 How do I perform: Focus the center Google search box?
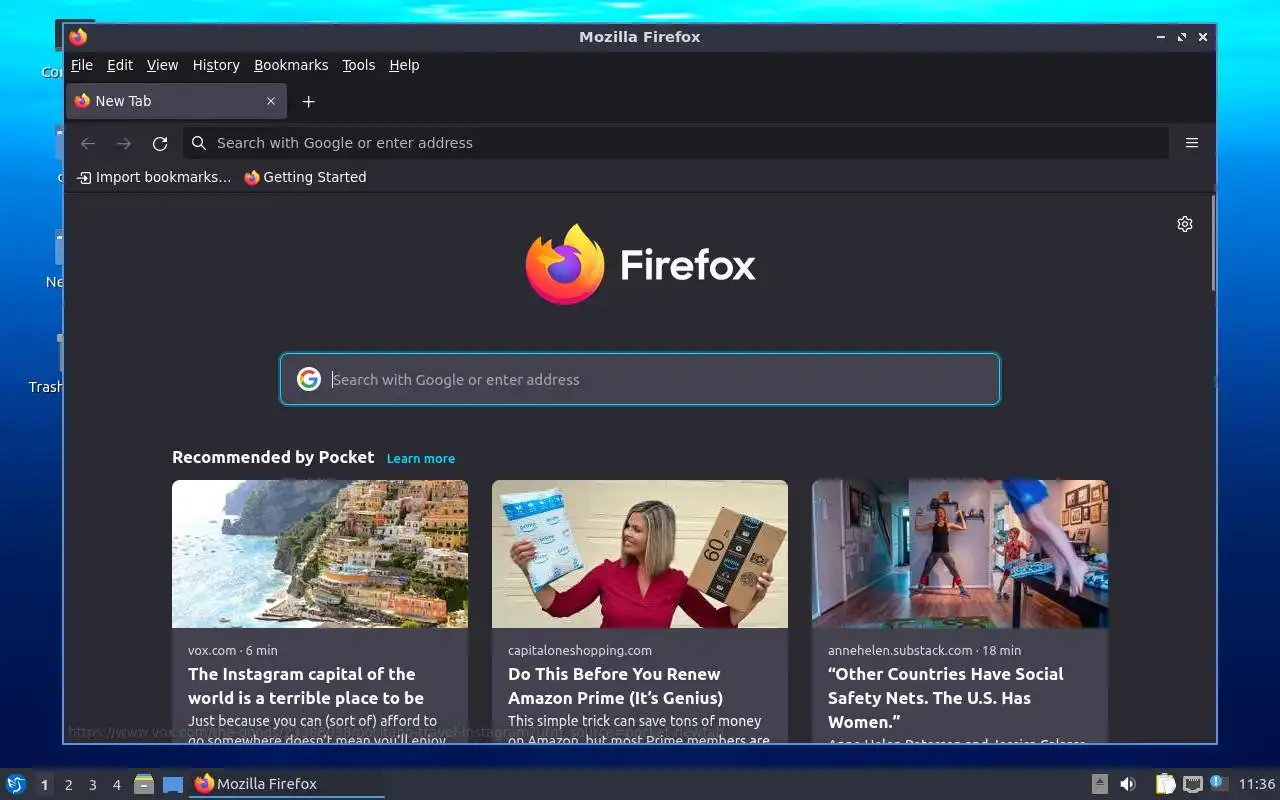coord(640,379)
